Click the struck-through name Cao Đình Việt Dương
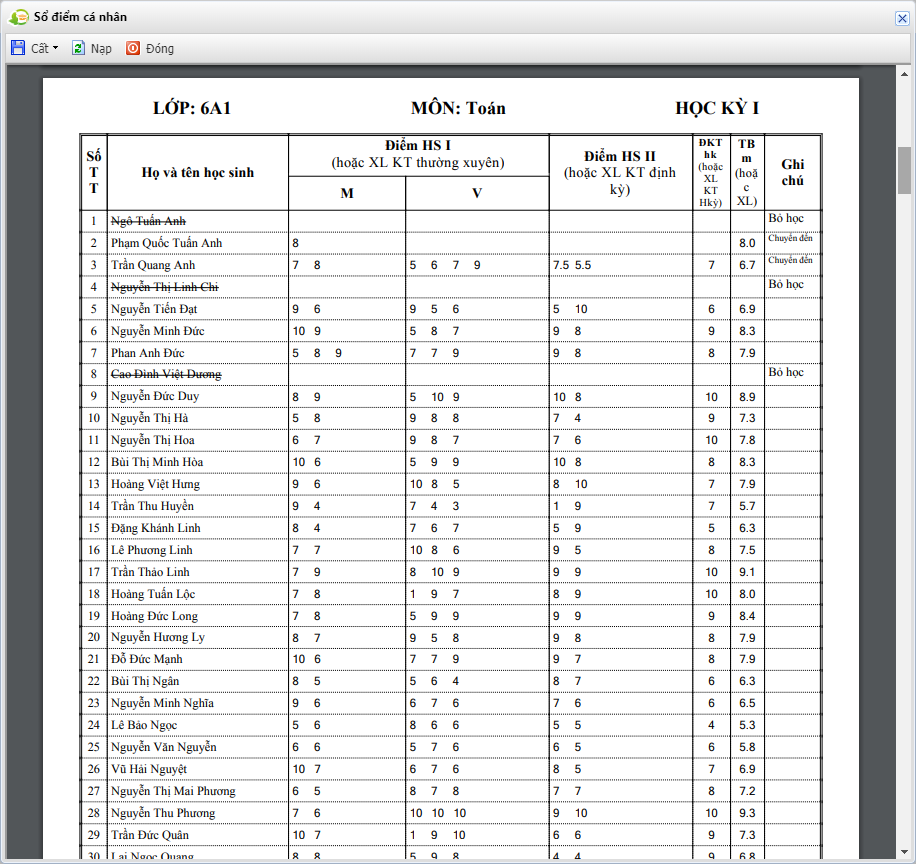 [166, 374]
